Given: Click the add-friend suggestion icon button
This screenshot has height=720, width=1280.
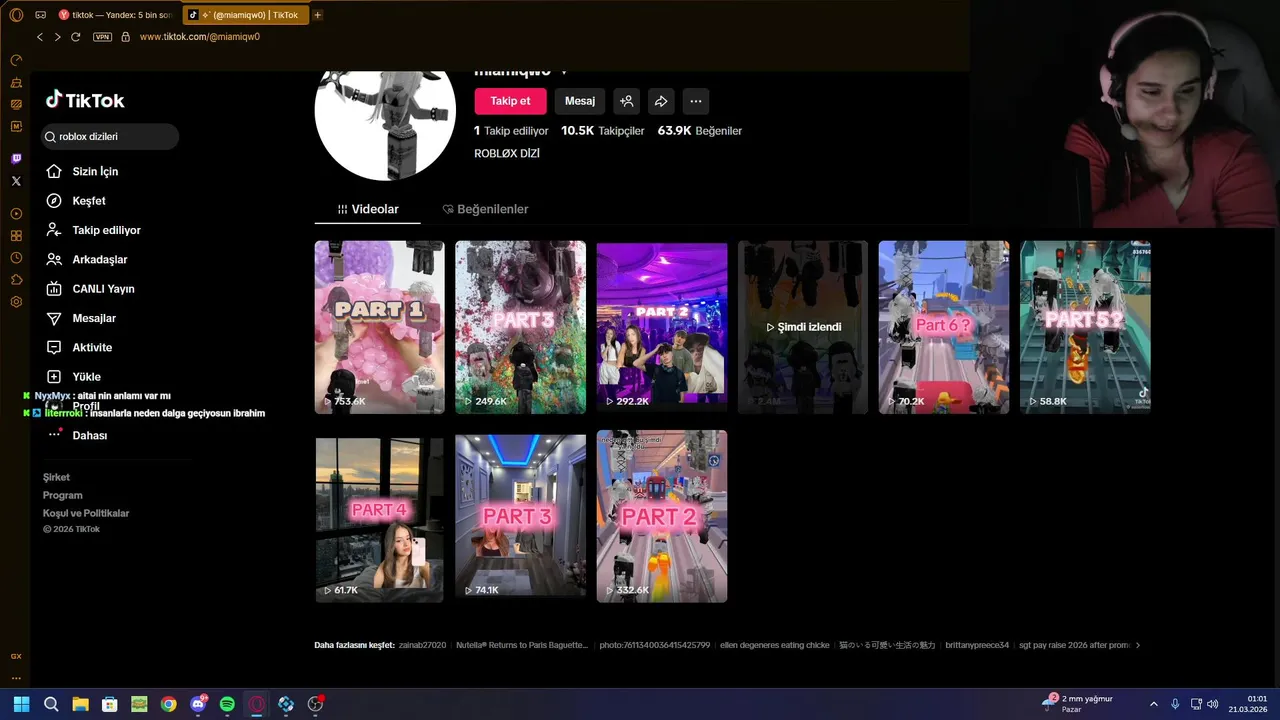Looking at the screenshot, I should [x=627, y=101].
